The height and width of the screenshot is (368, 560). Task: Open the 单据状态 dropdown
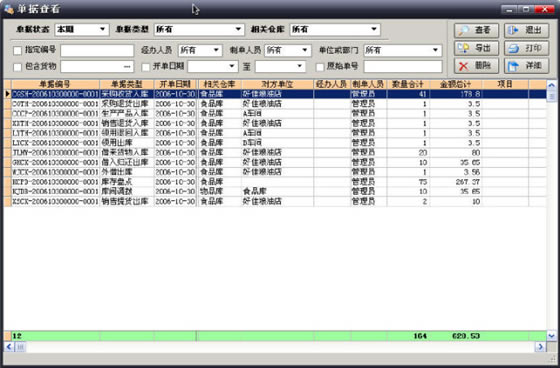click(81, 29)
